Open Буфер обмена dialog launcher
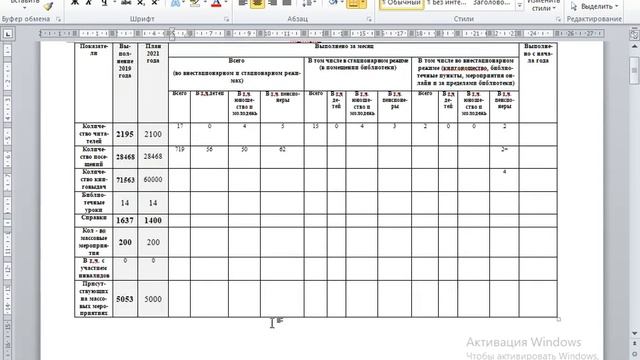The height and width of the screenshot is (360, 640). pos(58,19)
